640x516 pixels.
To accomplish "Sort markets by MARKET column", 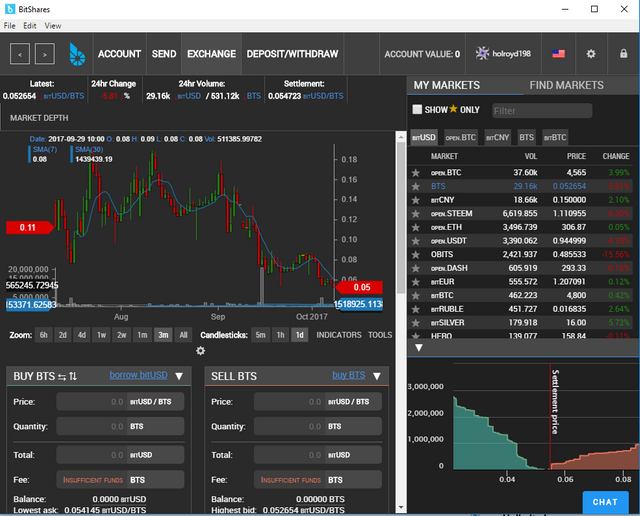I will (444, 156).
